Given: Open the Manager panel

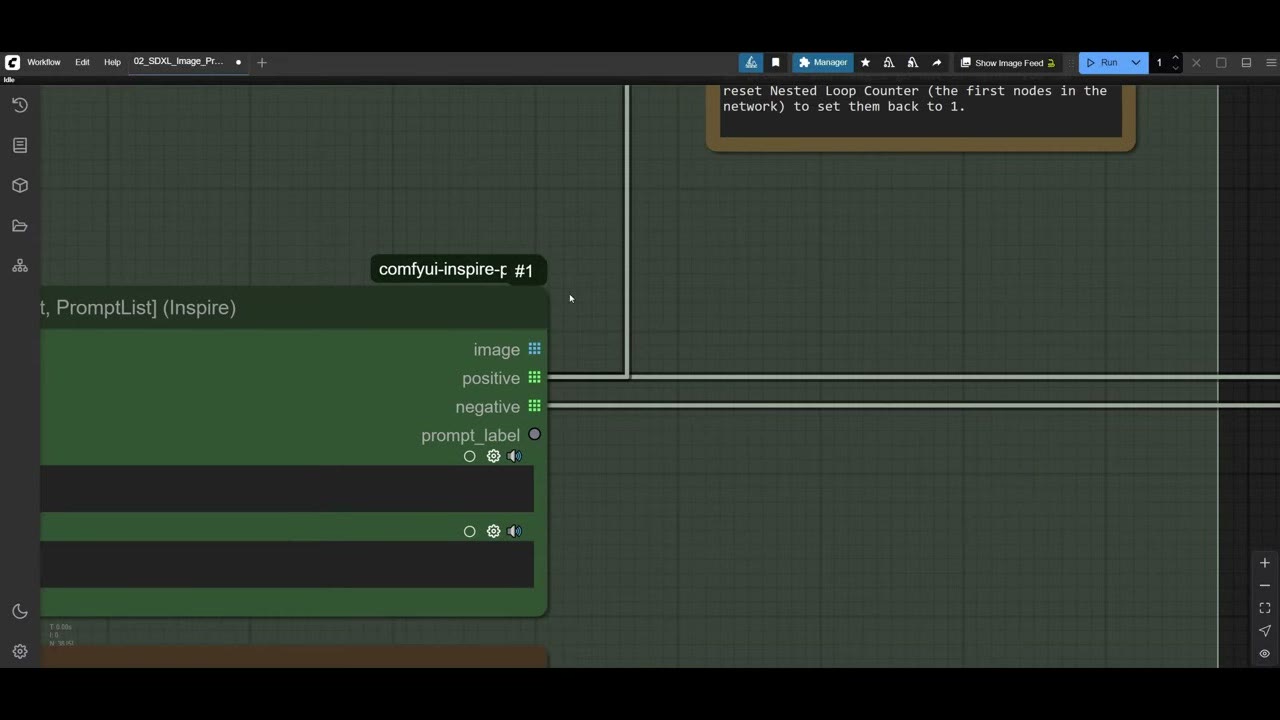Looking at the screenshot, I should [823, 63].
